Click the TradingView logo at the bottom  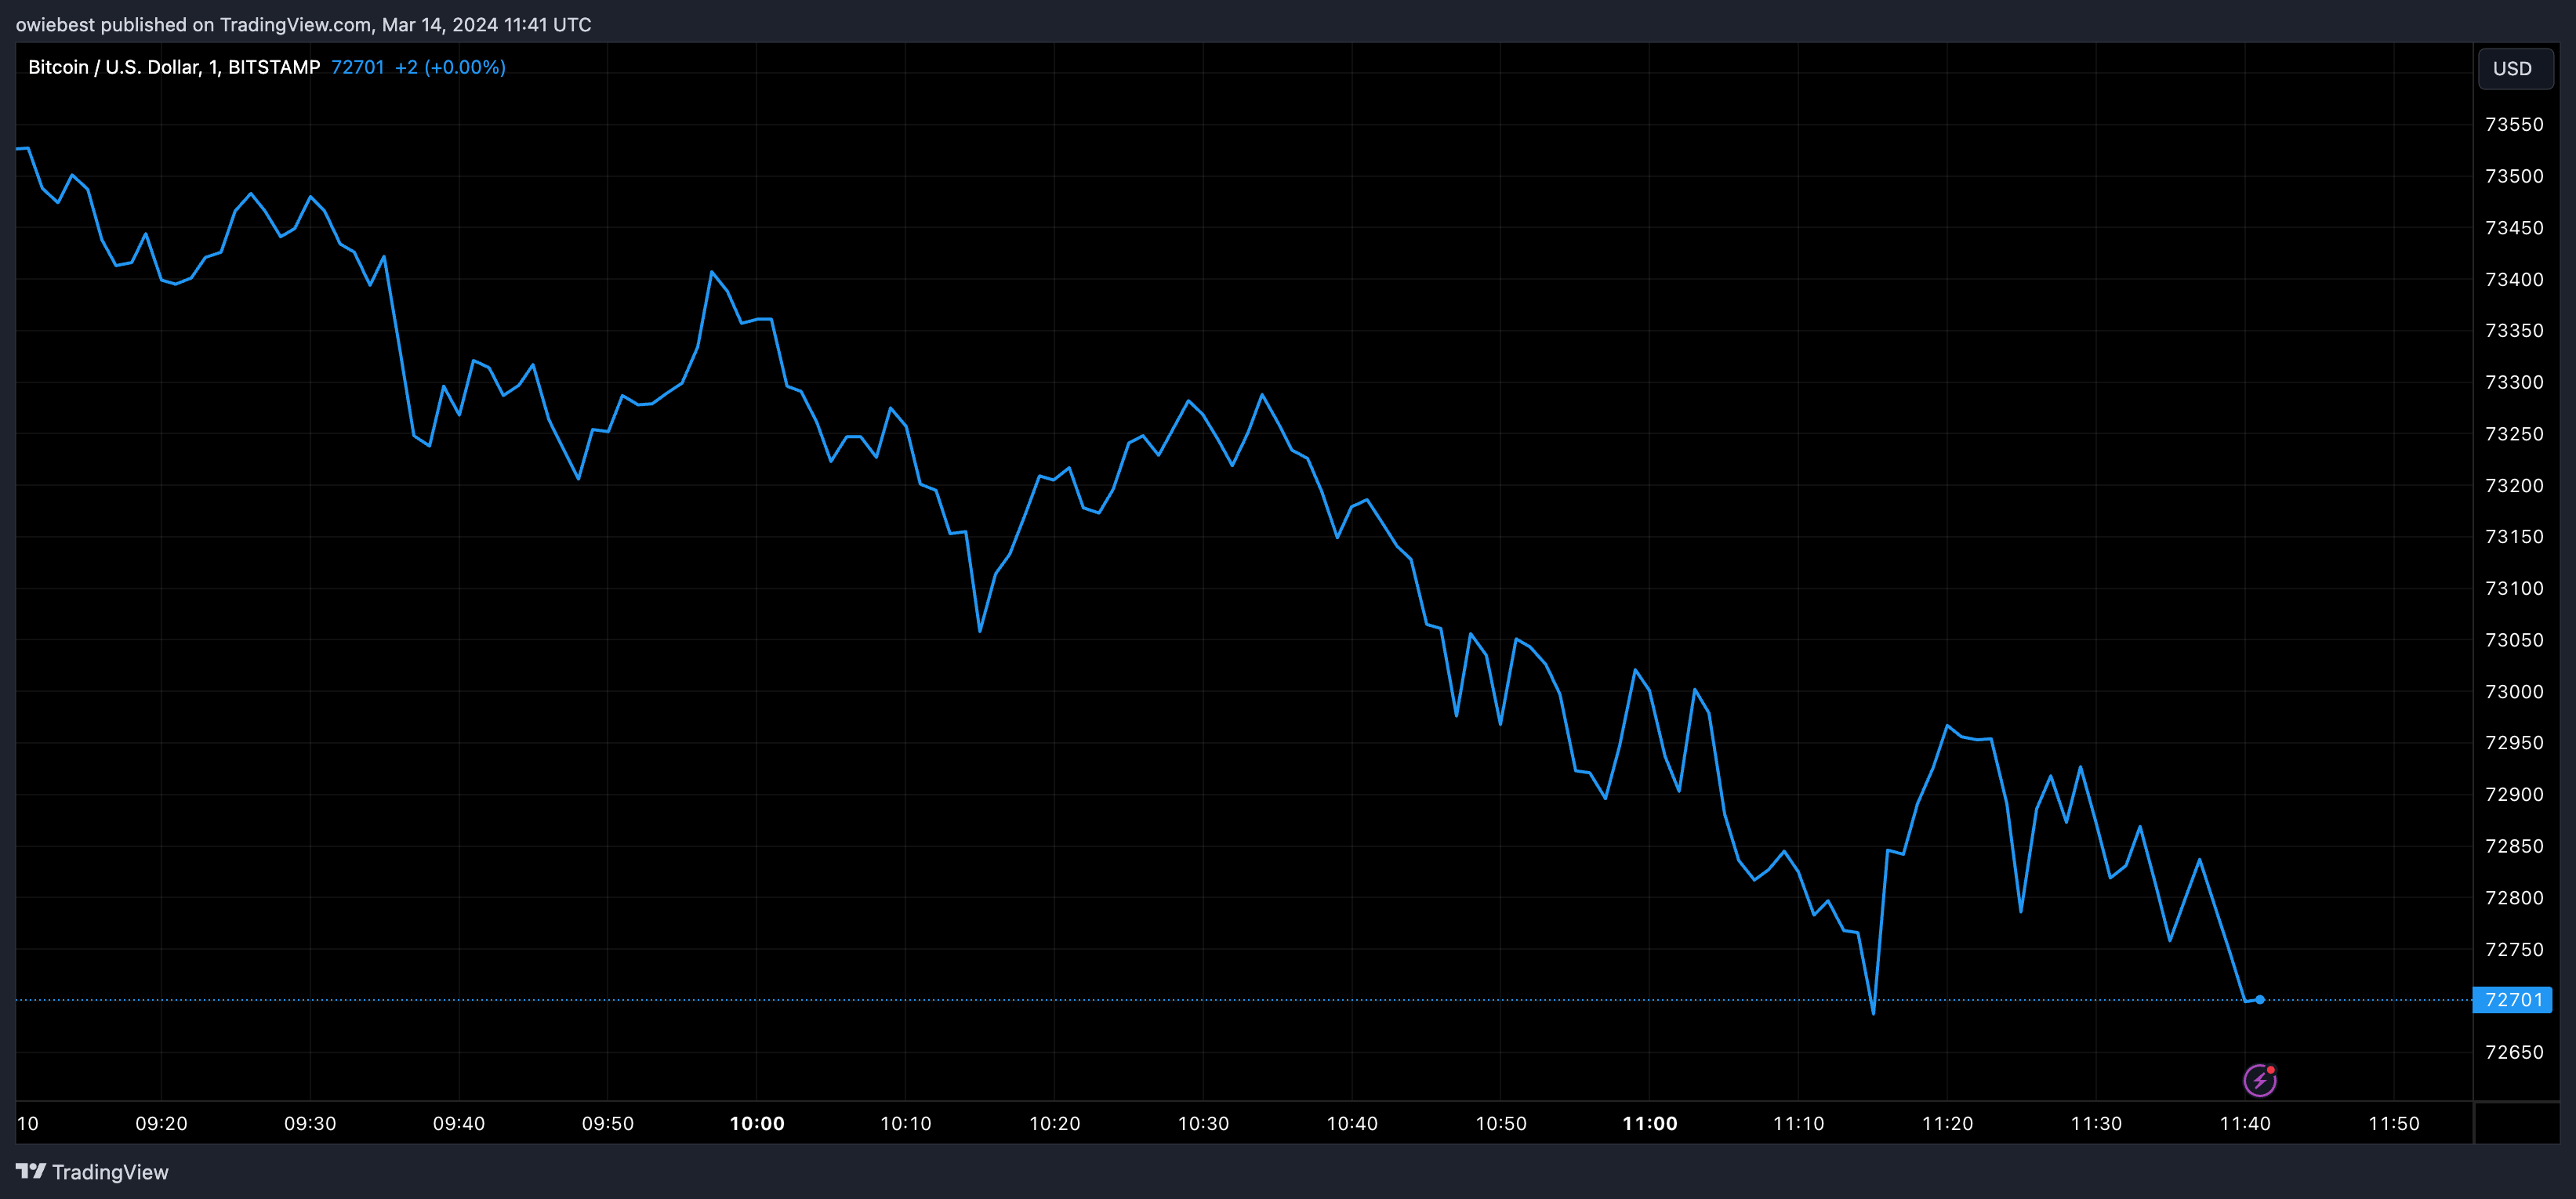[92, 1171]
